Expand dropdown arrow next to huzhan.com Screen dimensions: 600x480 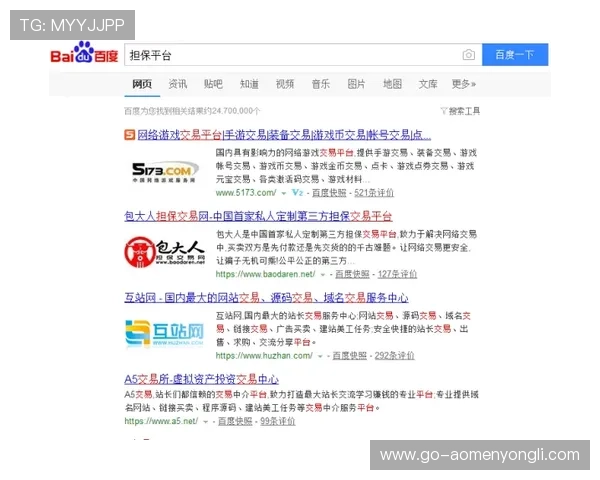point(320,356)
